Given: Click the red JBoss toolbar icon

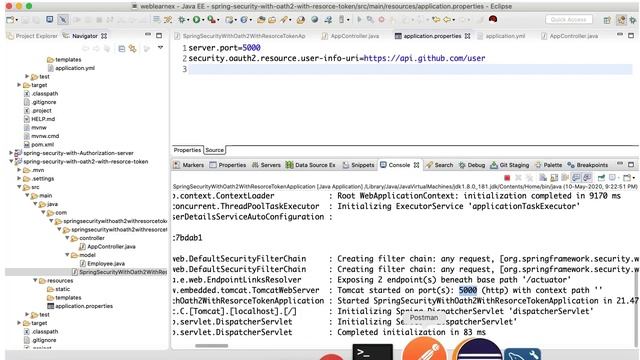Looking at the screenshot, I should click(493, 19).
